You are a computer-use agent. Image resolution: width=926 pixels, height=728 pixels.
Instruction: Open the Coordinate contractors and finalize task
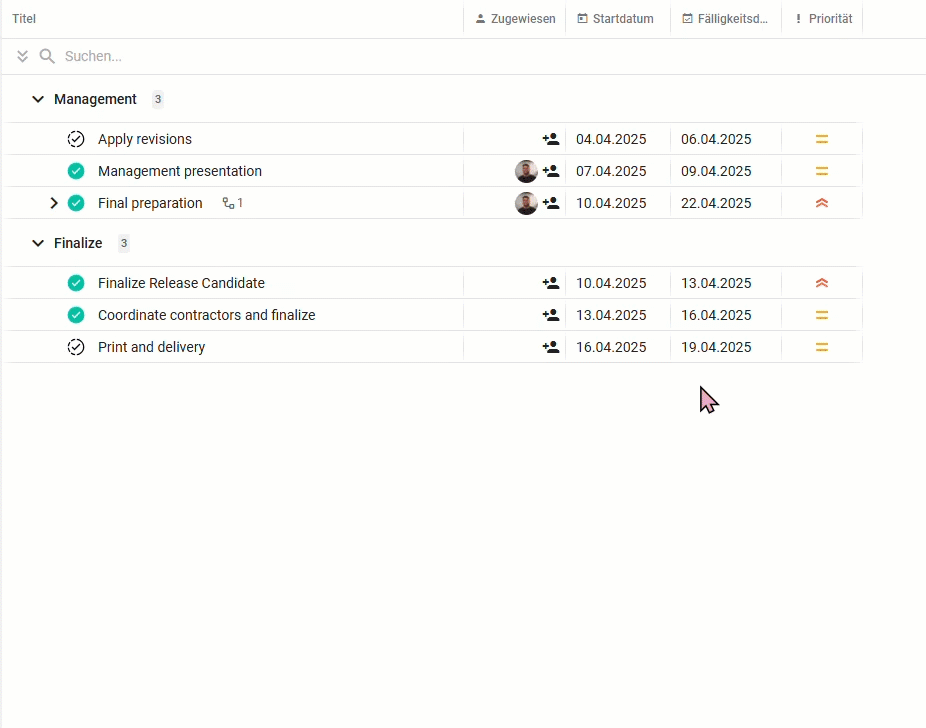(x=207, y=315)
